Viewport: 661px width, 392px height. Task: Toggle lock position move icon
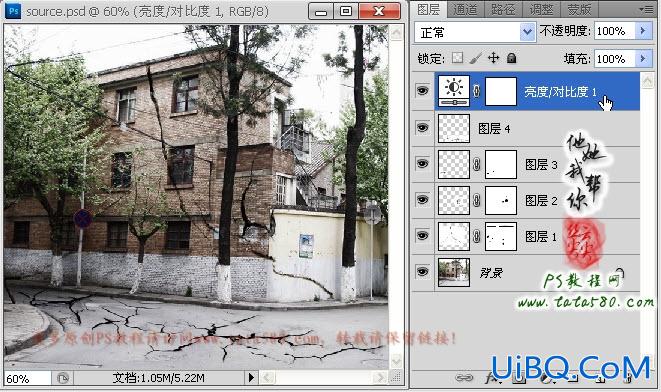pos(493,58)
